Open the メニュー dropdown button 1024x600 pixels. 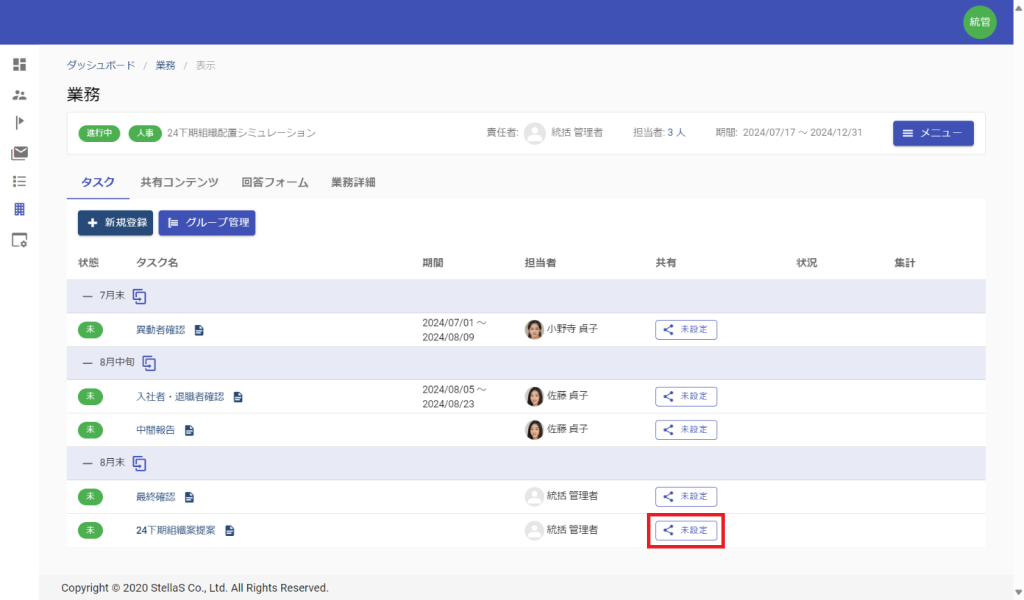pos(932,133)
